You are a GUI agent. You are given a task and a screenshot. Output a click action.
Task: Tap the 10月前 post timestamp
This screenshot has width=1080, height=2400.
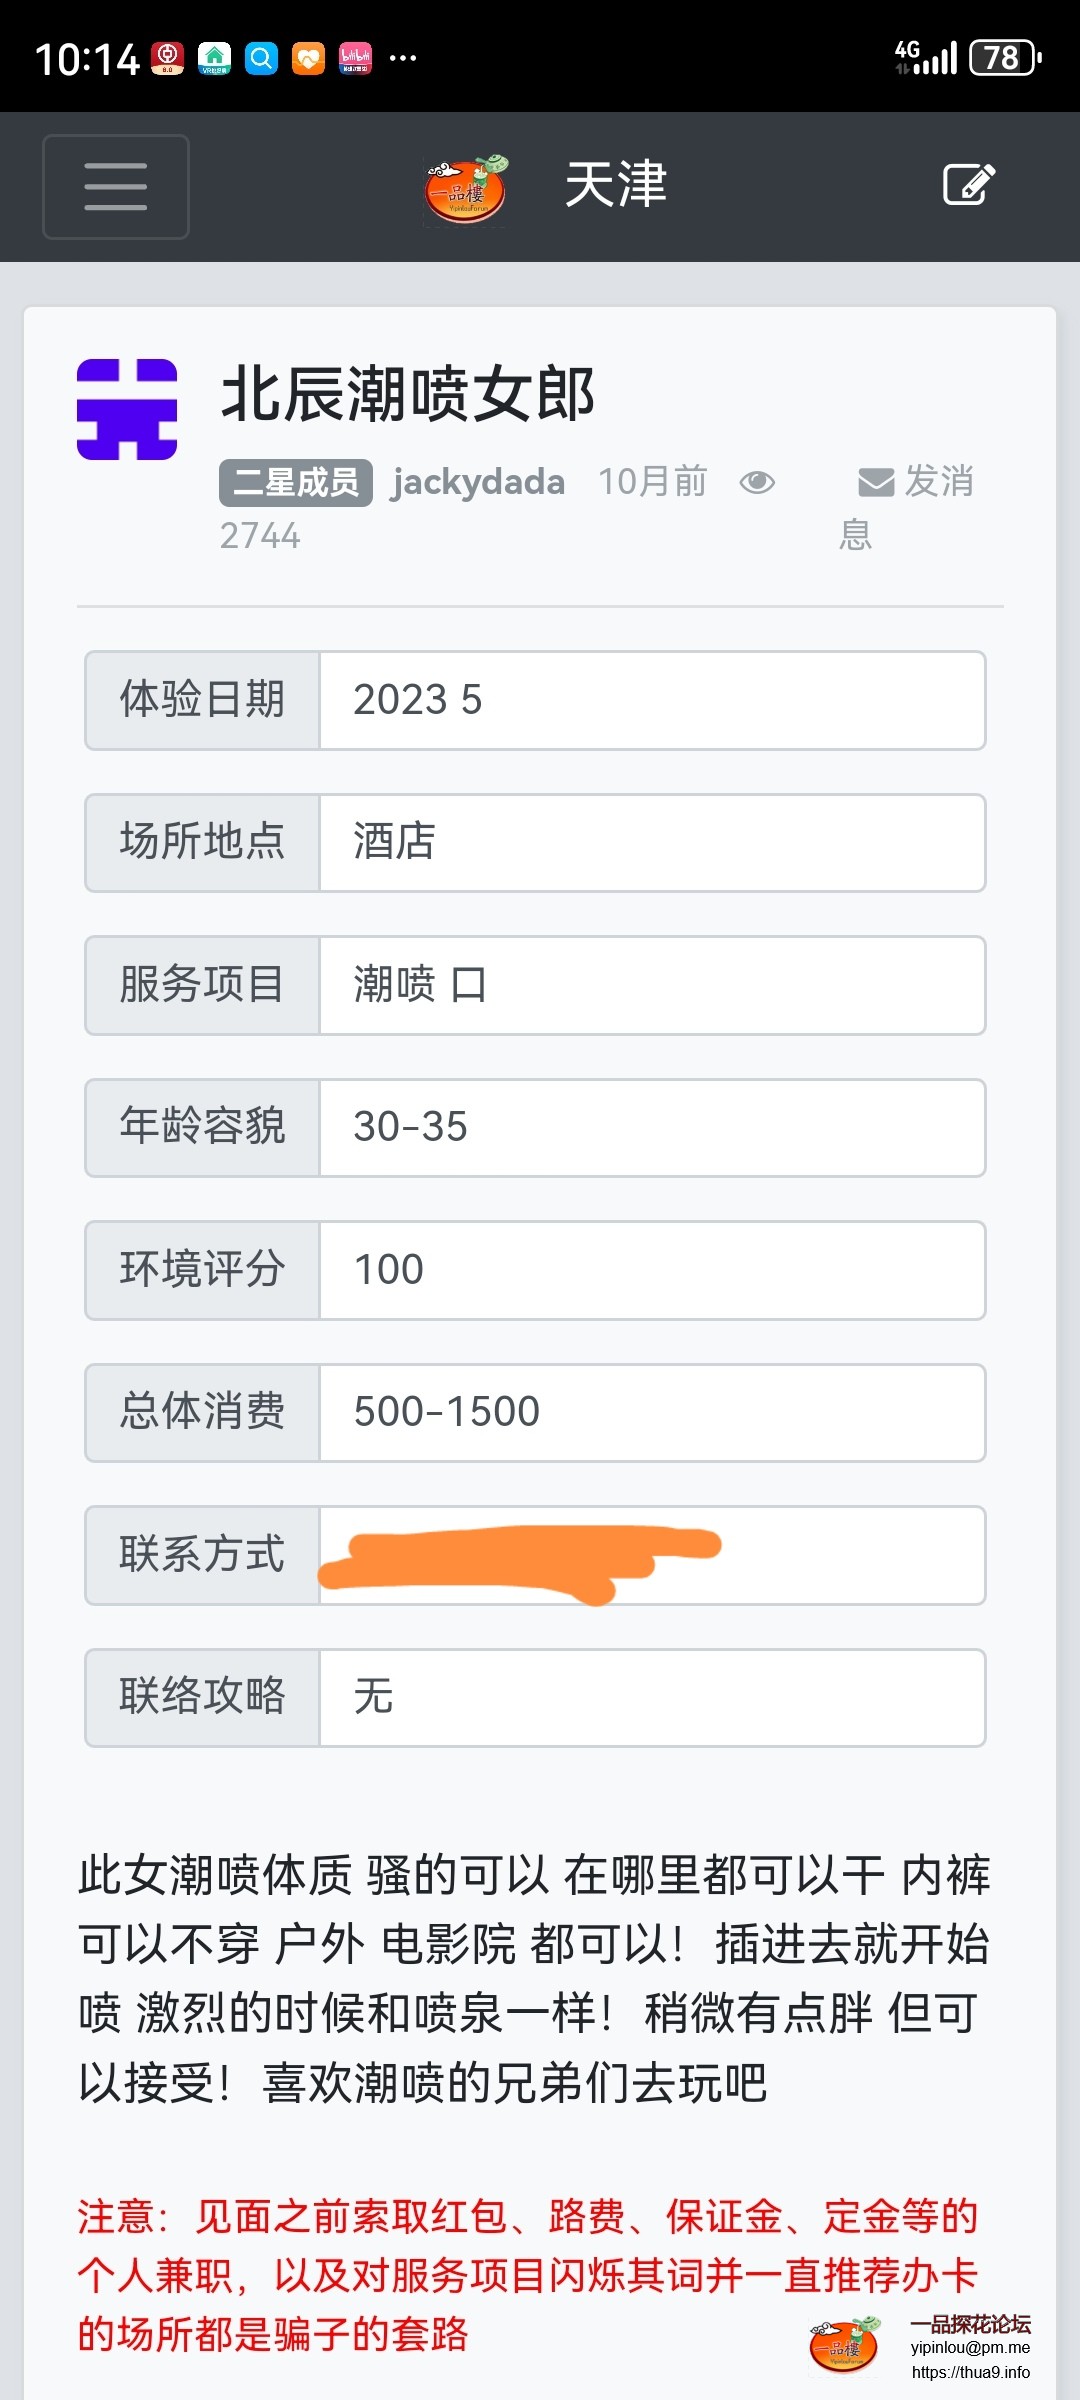click(x=652, y=483)
